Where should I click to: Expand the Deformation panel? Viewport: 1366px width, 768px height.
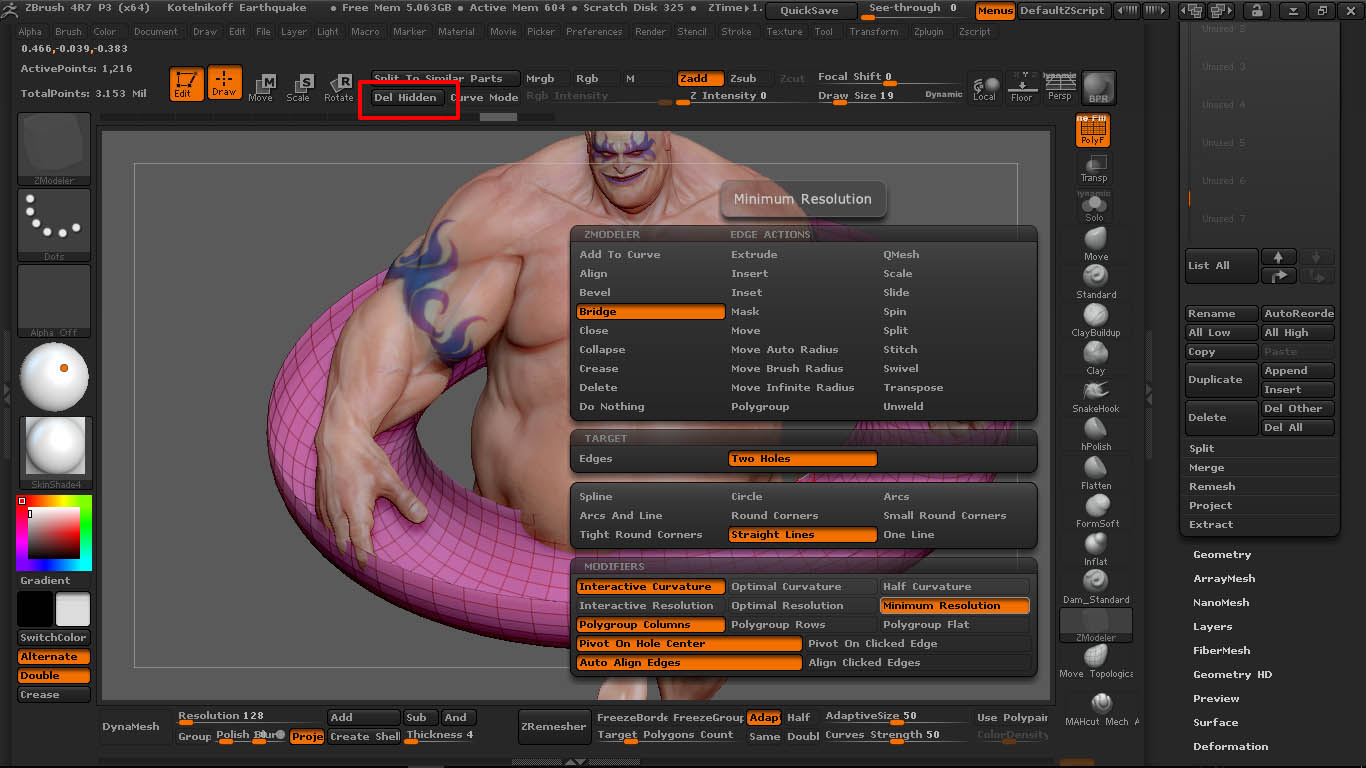pos(1230,746)
